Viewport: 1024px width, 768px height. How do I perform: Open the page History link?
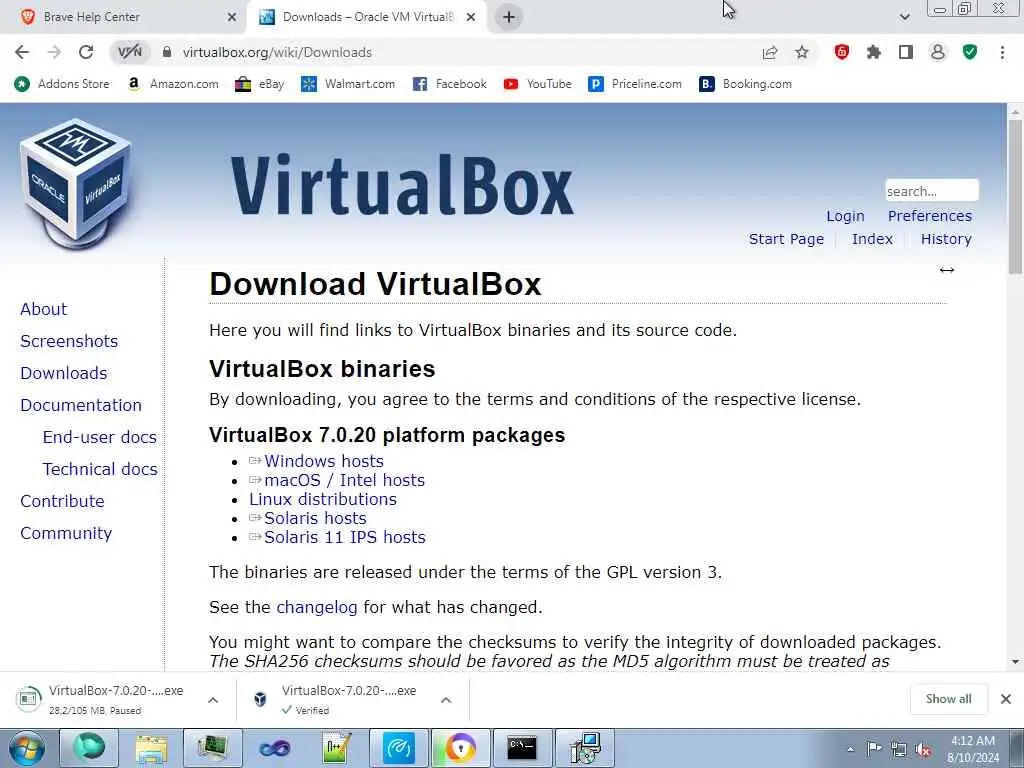tap(946, 239)
